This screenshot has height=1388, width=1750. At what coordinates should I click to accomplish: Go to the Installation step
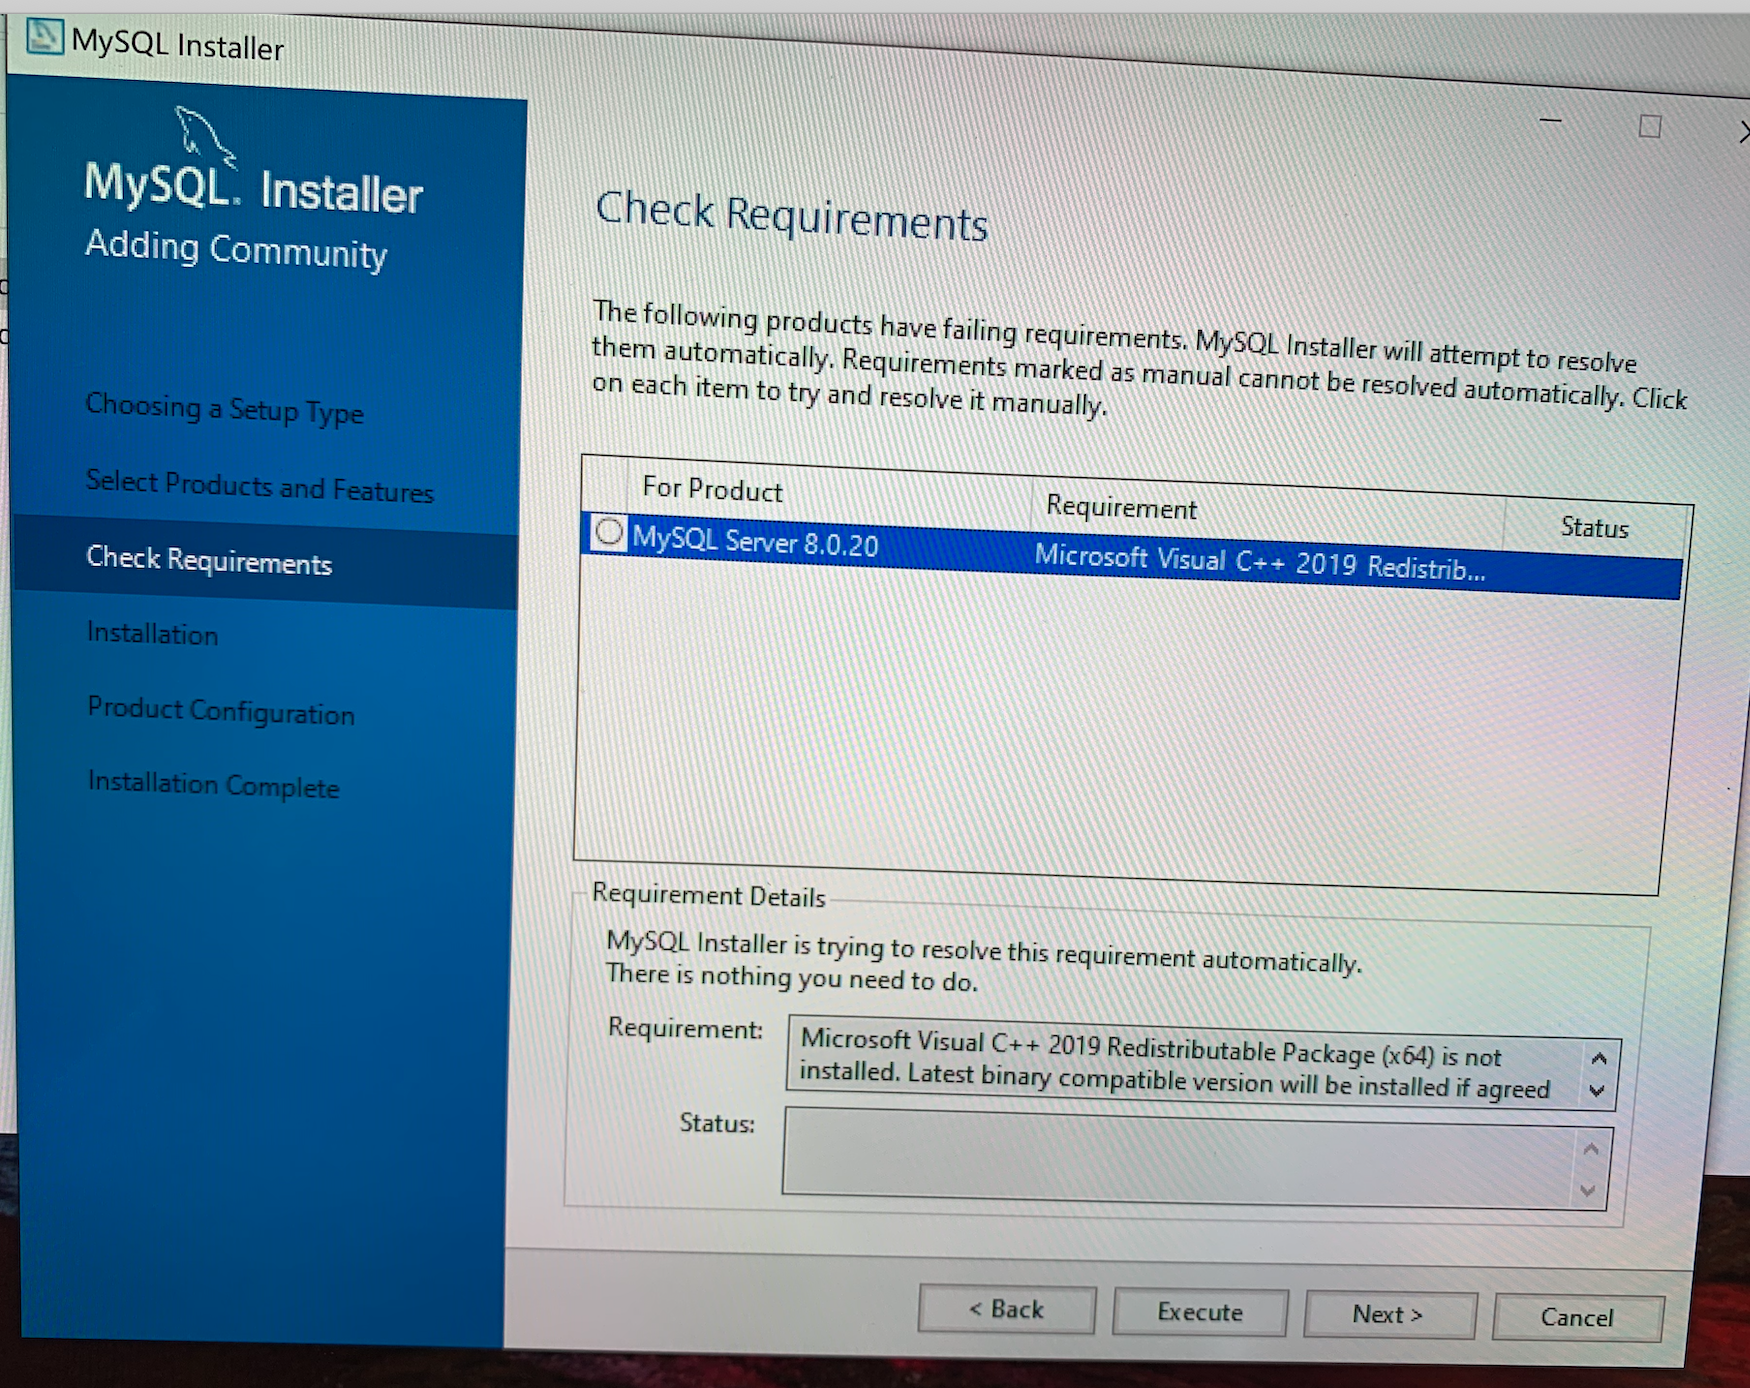click(x=152, y=633)
